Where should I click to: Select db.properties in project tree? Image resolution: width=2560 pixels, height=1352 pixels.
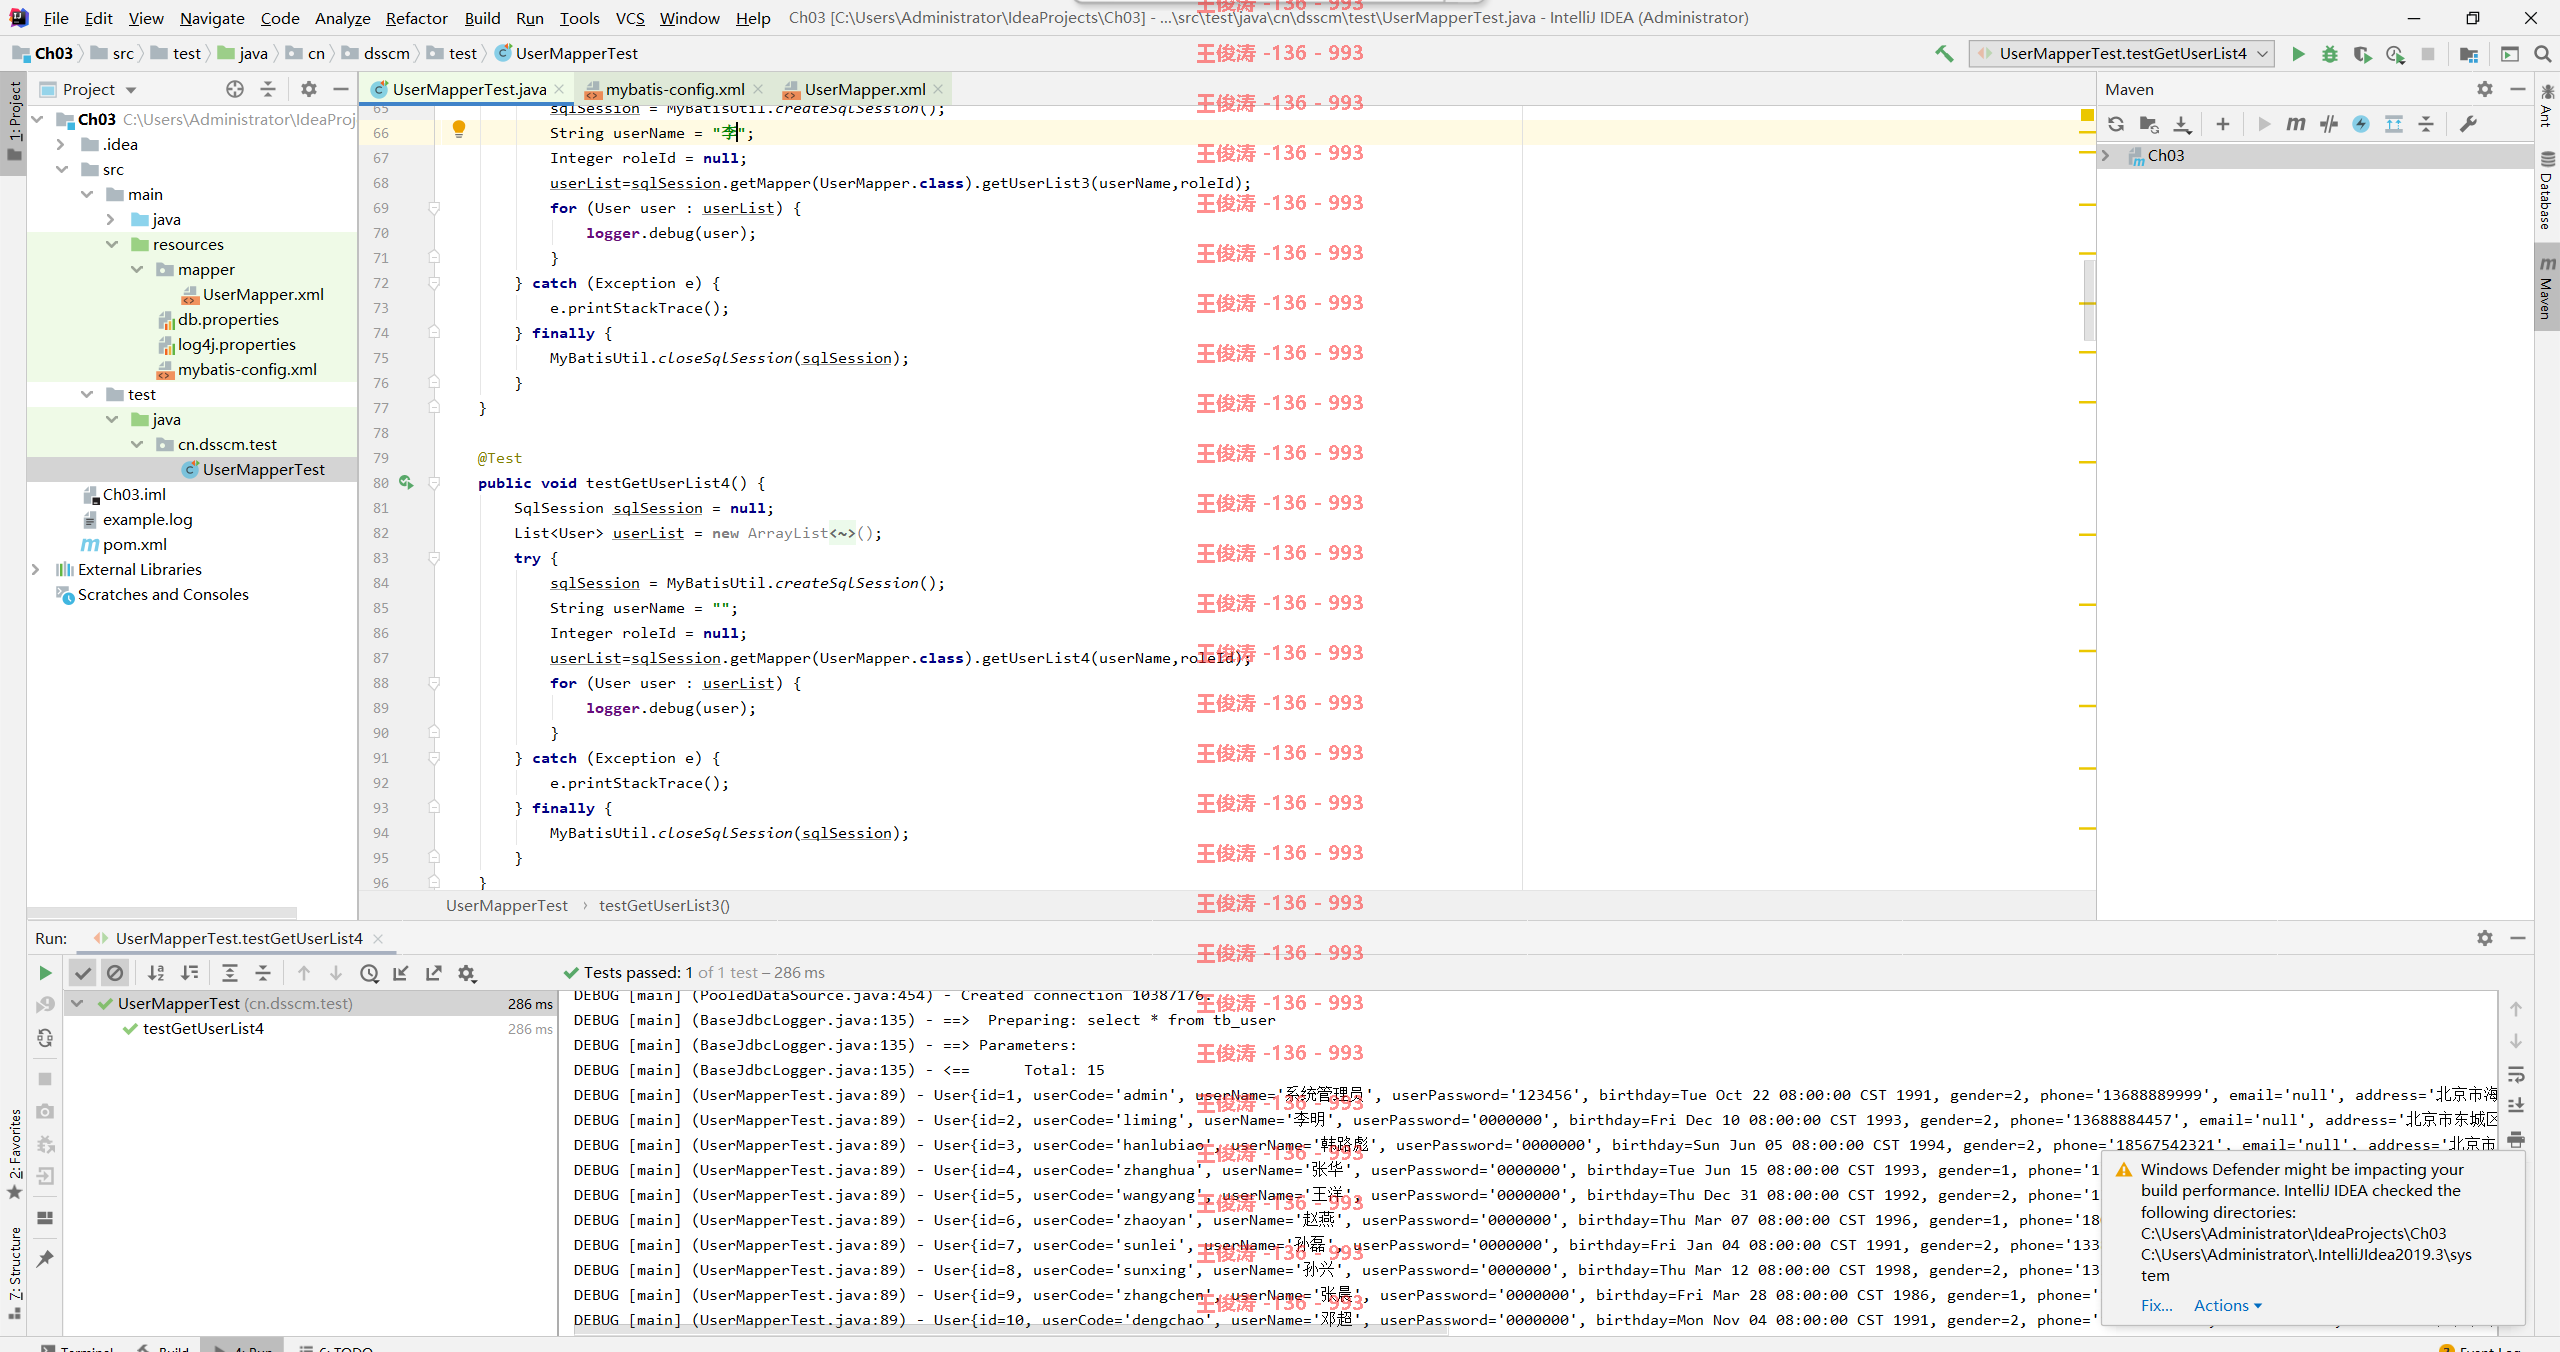pyautogui.click(x=228, y=319)
